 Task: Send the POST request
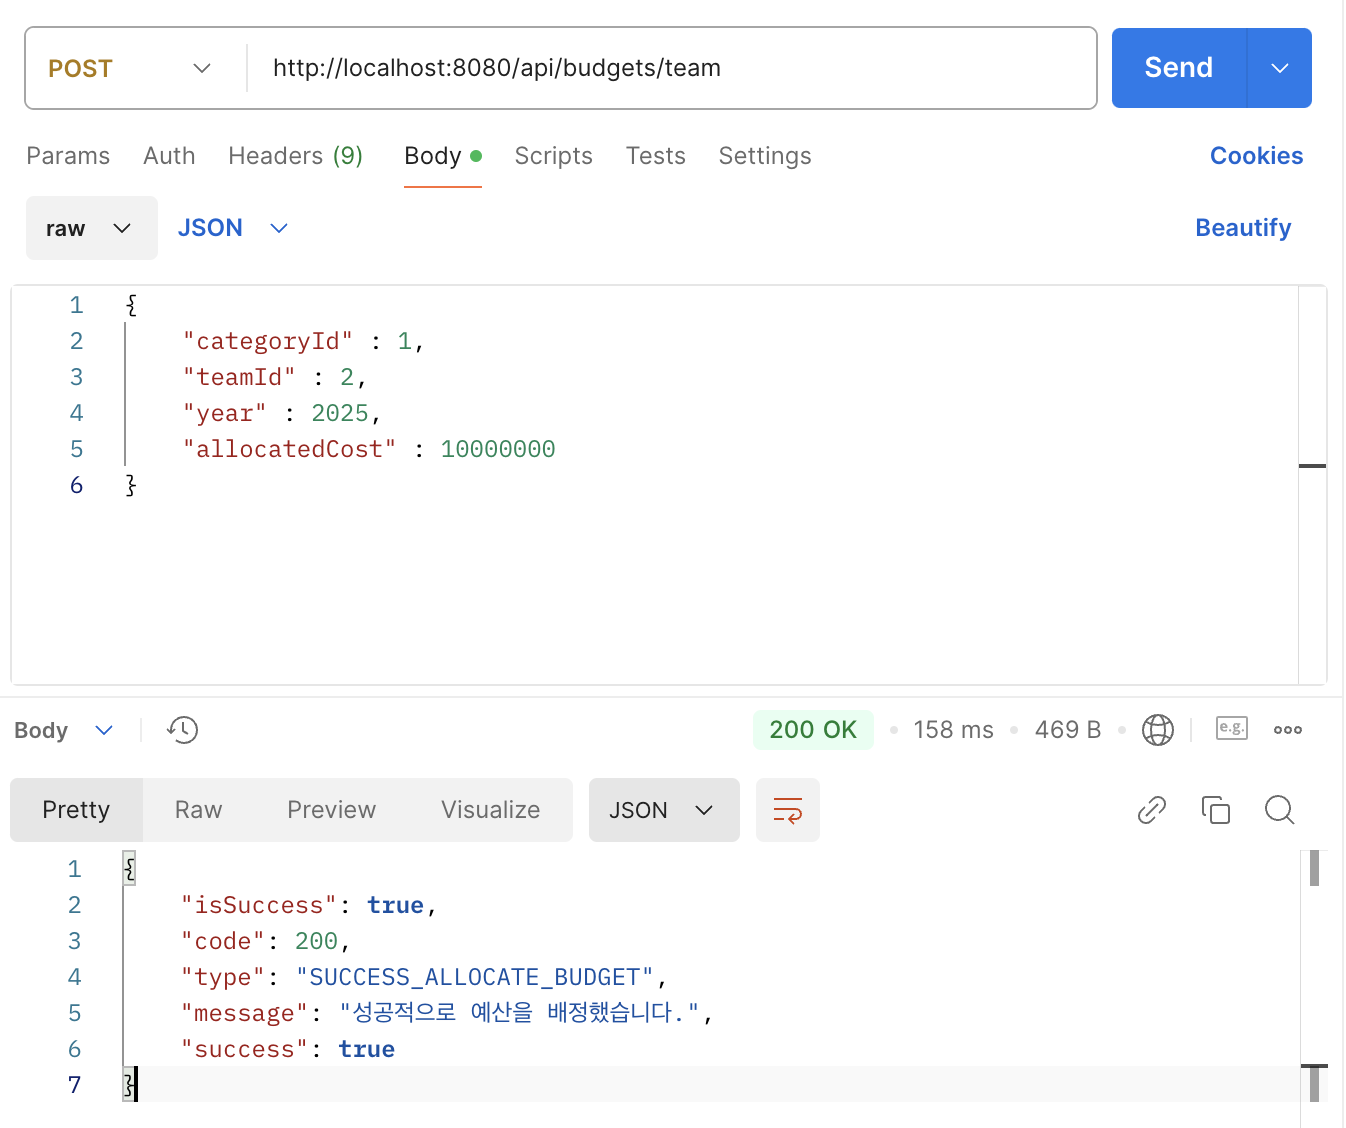[x=1179, y=68]
